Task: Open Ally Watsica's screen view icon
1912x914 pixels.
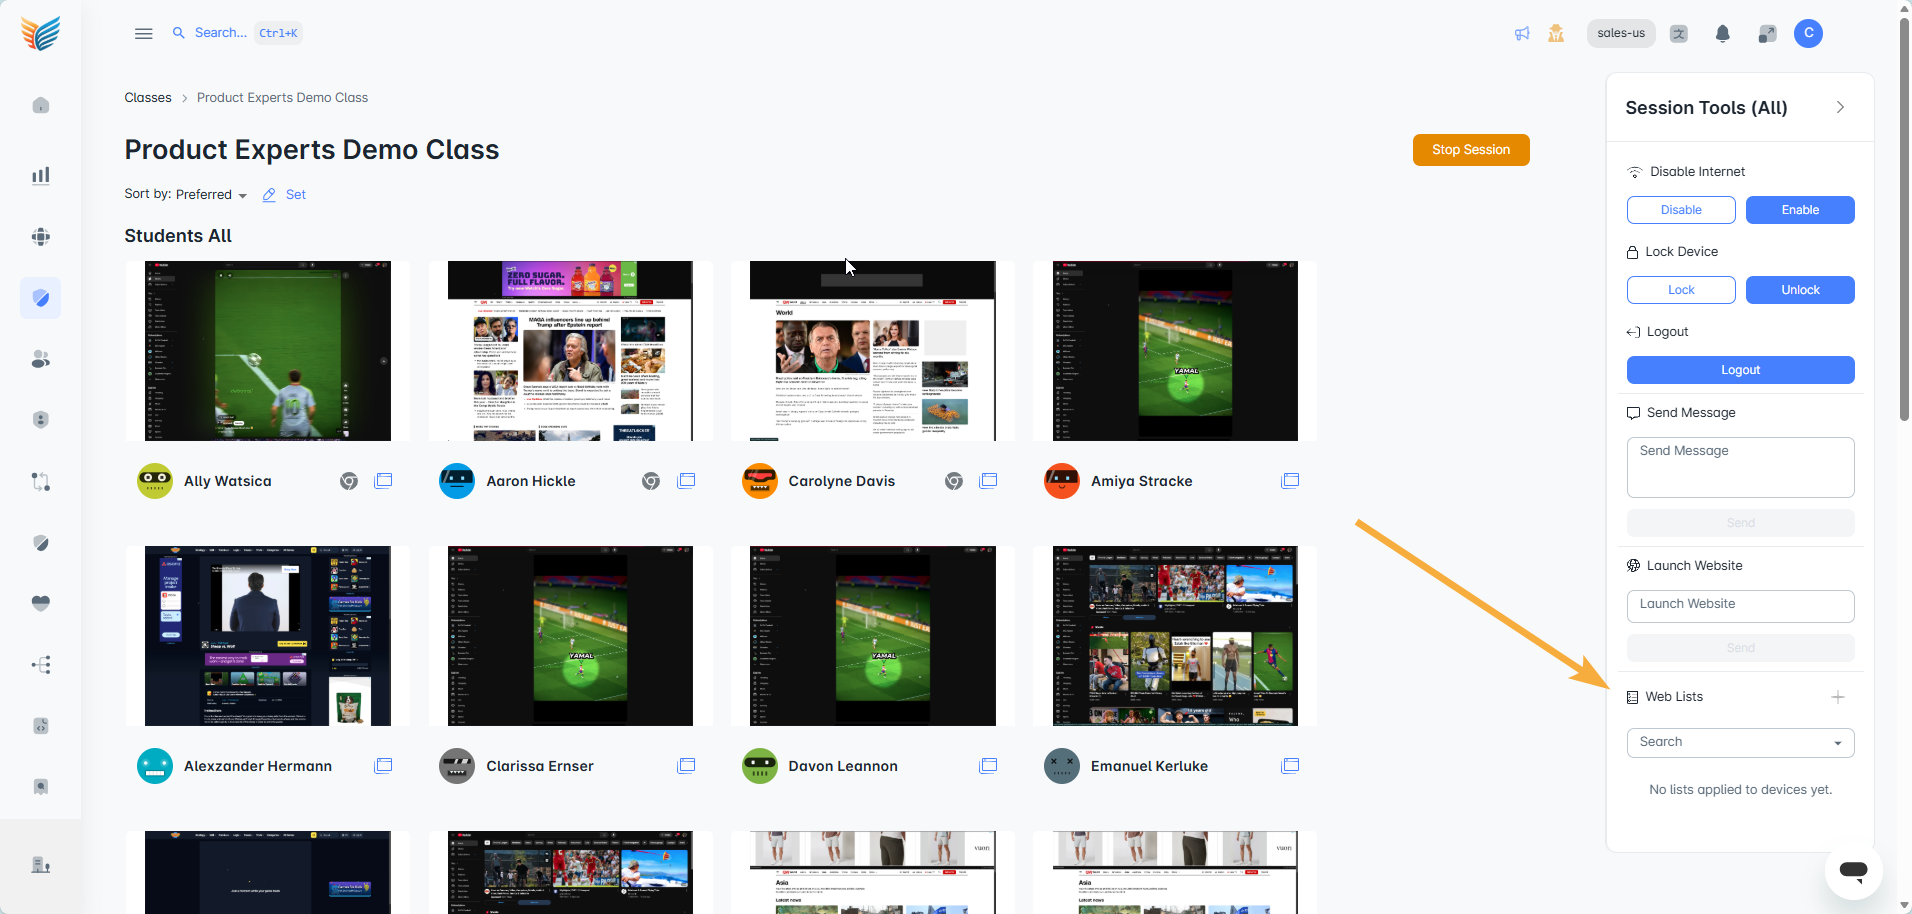Action: [383, 481]
